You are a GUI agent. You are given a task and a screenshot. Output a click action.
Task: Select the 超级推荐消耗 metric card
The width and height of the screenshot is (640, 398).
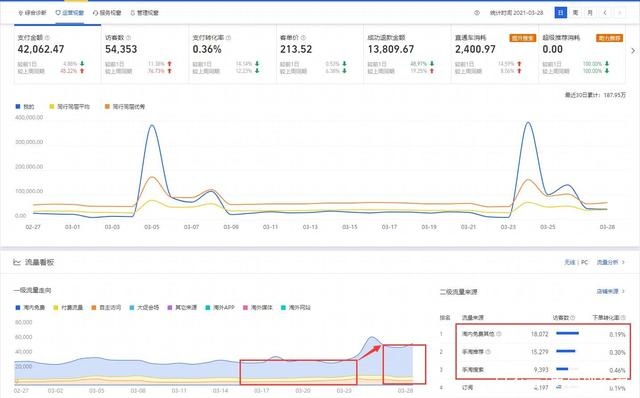pyautogui.click(x=582, y=54)
